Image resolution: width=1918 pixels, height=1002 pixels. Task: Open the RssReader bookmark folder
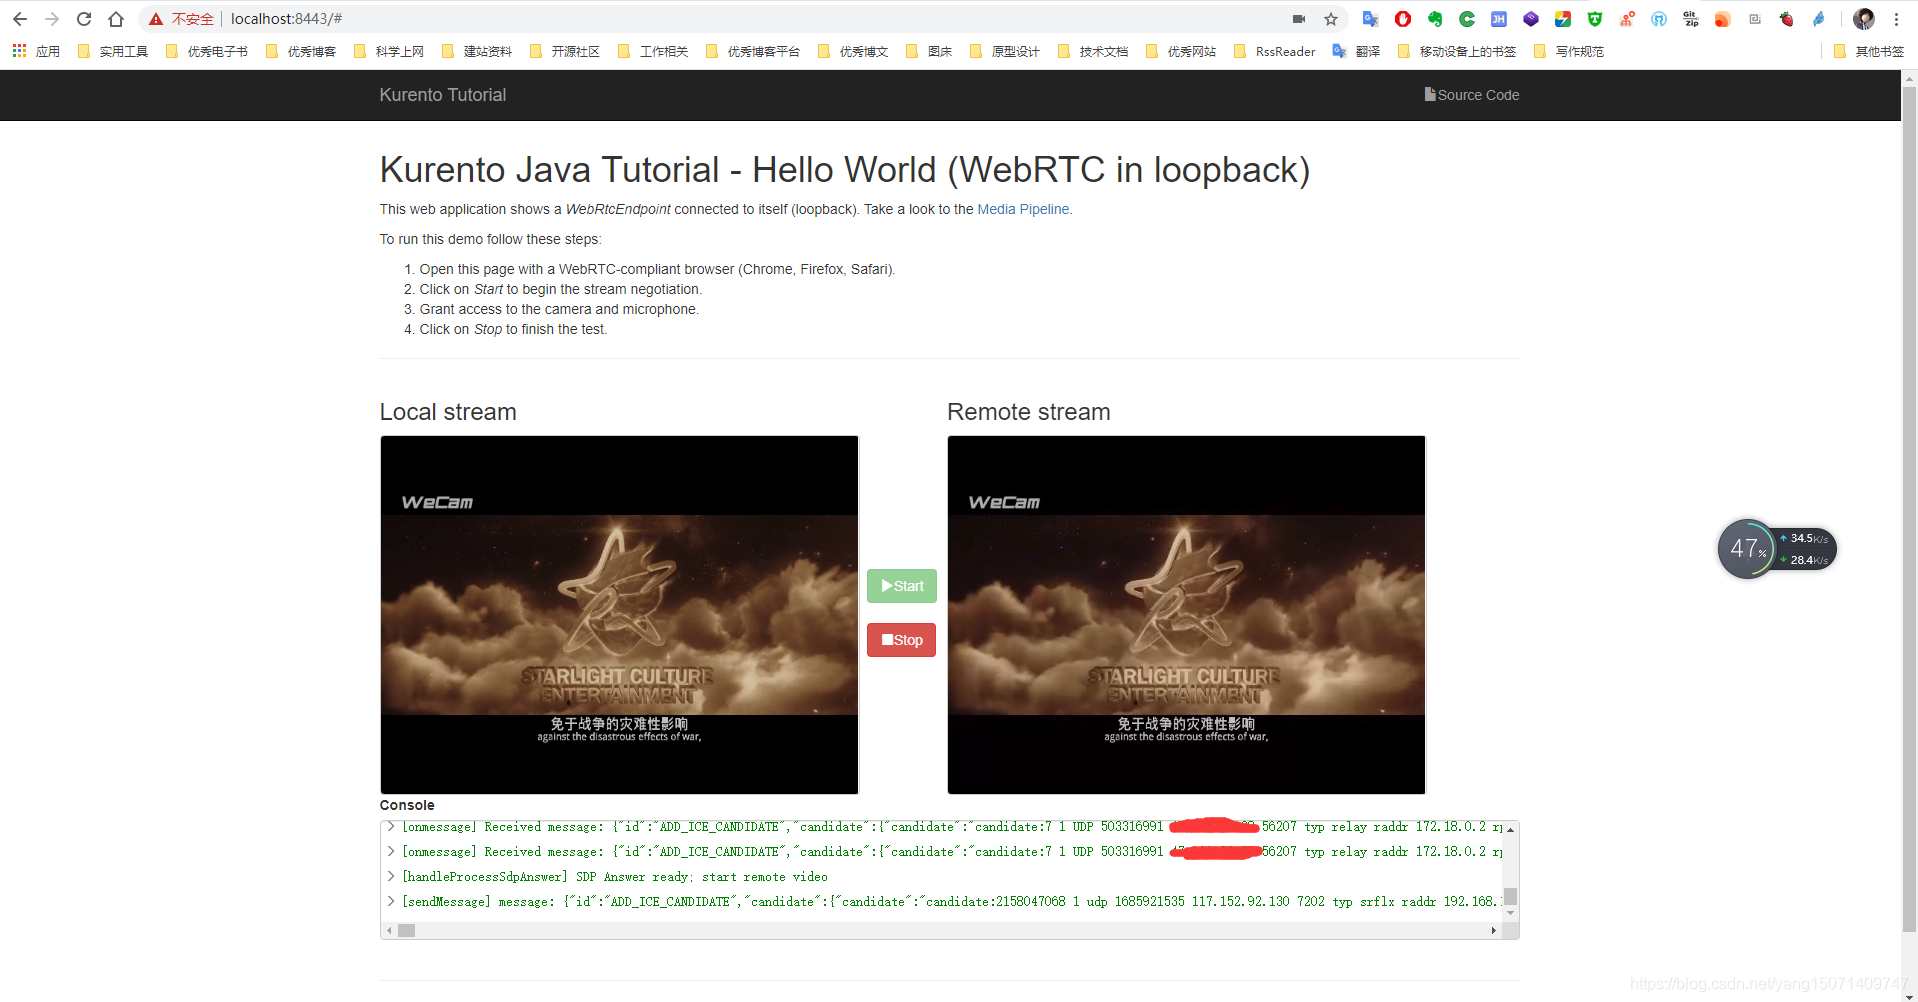1275,51
